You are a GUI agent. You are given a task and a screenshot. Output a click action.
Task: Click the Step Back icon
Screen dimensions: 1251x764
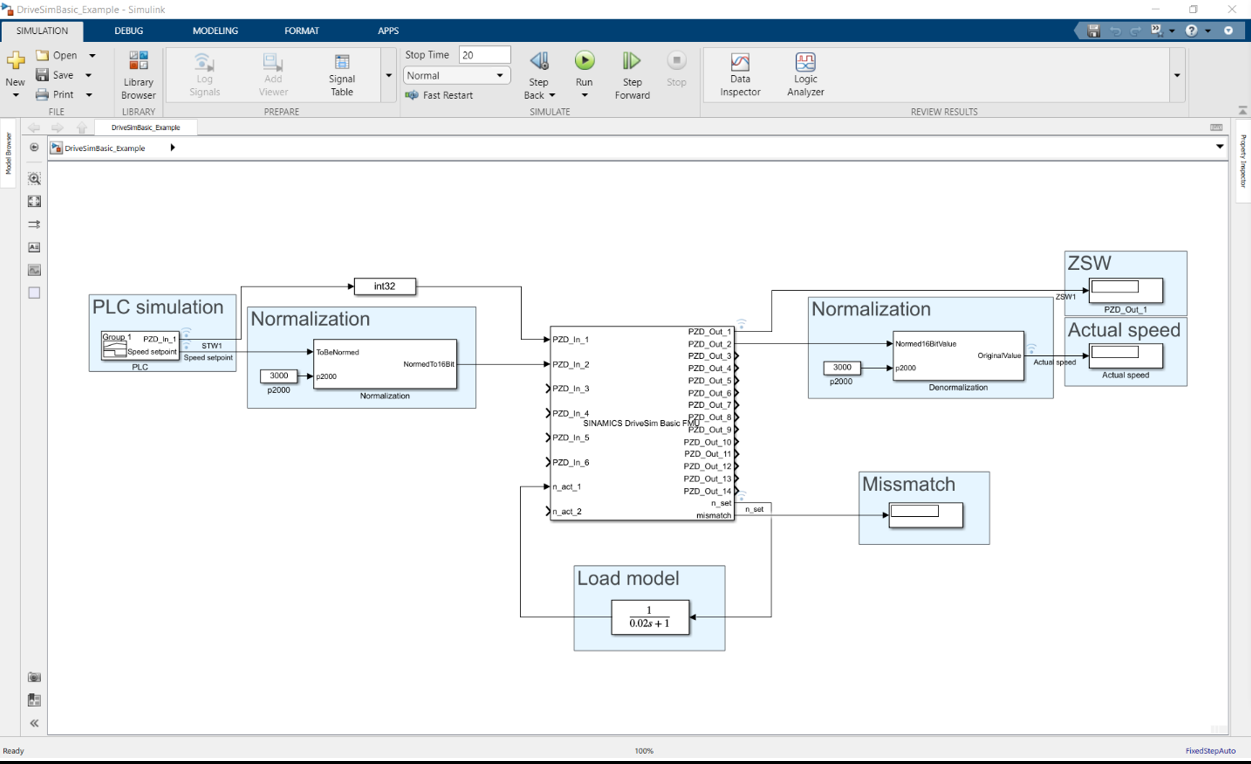tap(539, 62)
